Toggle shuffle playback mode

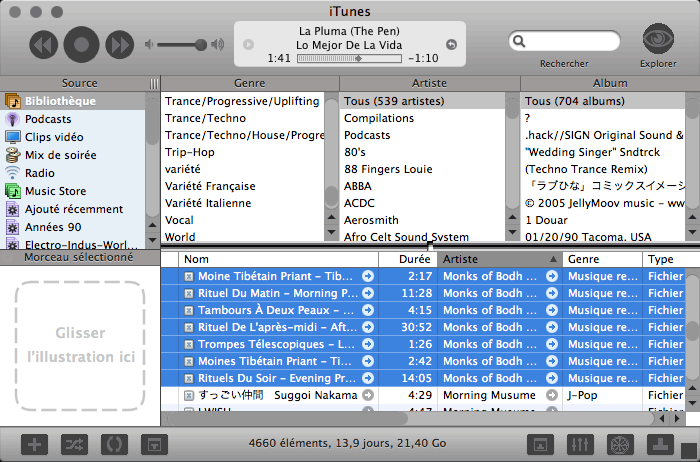74,443
